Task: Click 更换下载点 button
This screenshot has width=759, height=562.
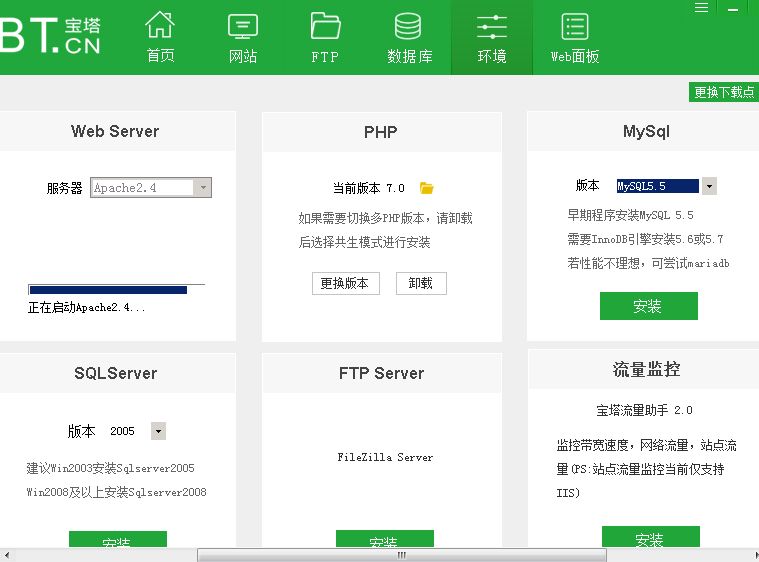Action: click(724, 92)
